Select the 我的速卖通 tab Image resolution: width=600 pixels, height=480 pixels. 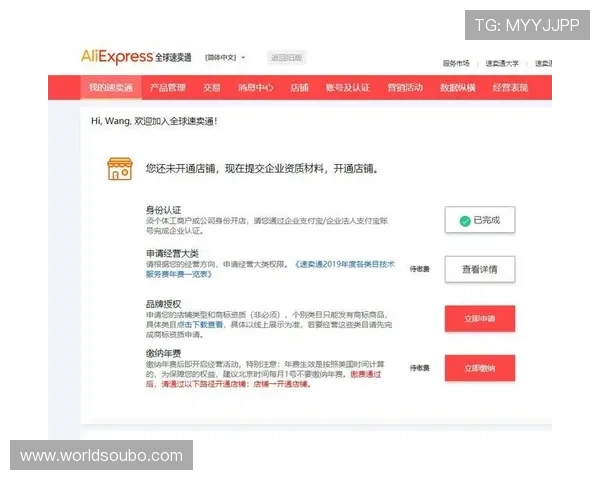click(x=111, y=88)
